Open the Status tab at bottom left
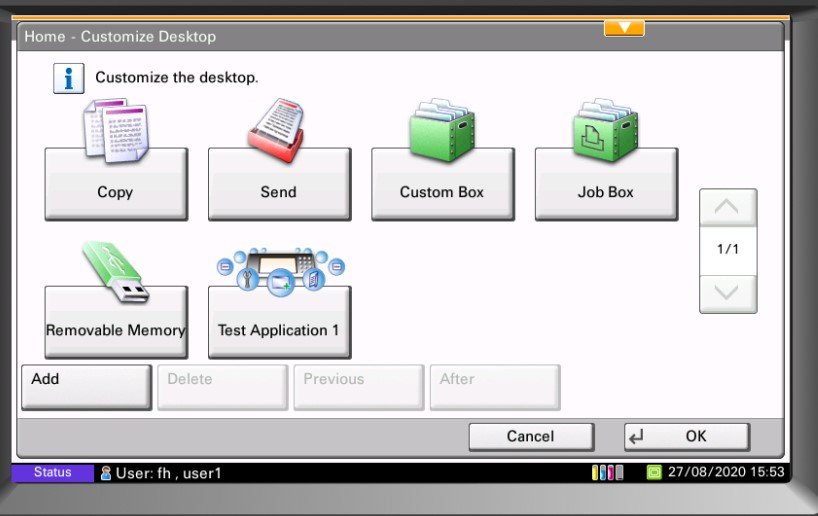The width and height of the screenshot is (818, 516). 52,473
